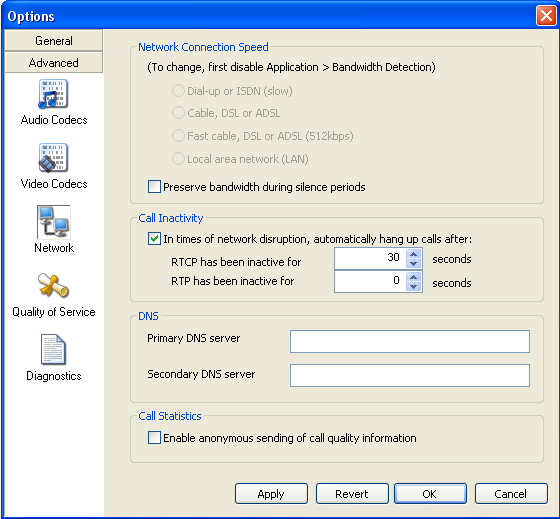Screen dimensions: 560x519
Task: Switch to the General tab
Action: [x=54, y=41]
